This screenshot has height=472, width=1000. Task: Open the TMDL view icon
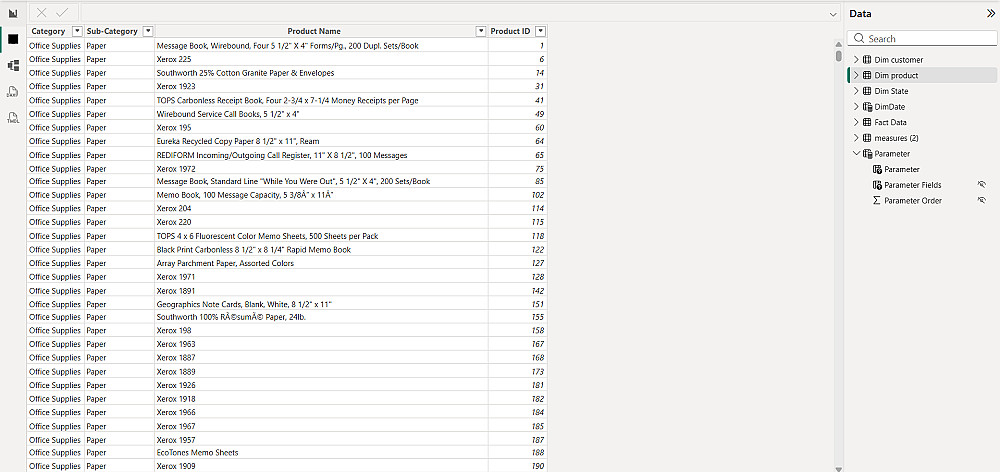tap(13, 118)
